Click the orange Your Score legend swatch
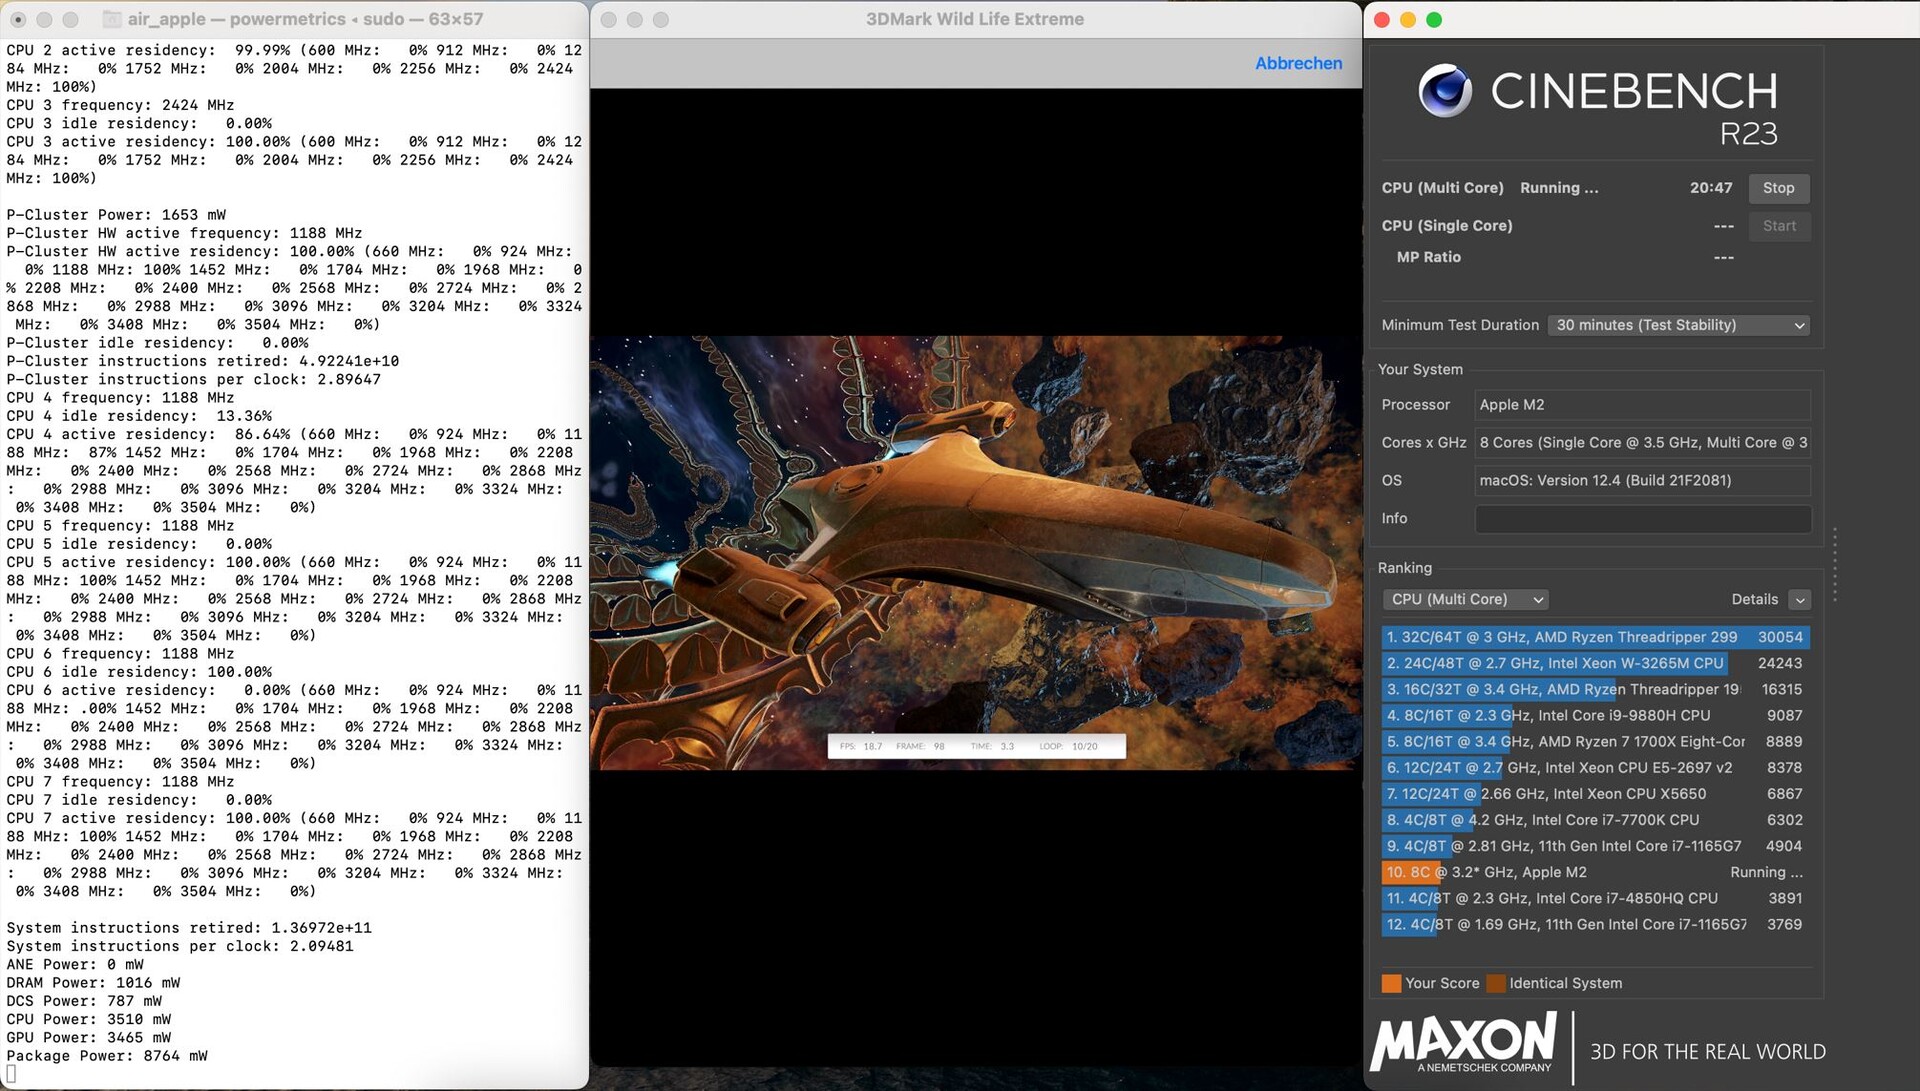The height and width of the screenshot is (1091, 1920). 1391,983
